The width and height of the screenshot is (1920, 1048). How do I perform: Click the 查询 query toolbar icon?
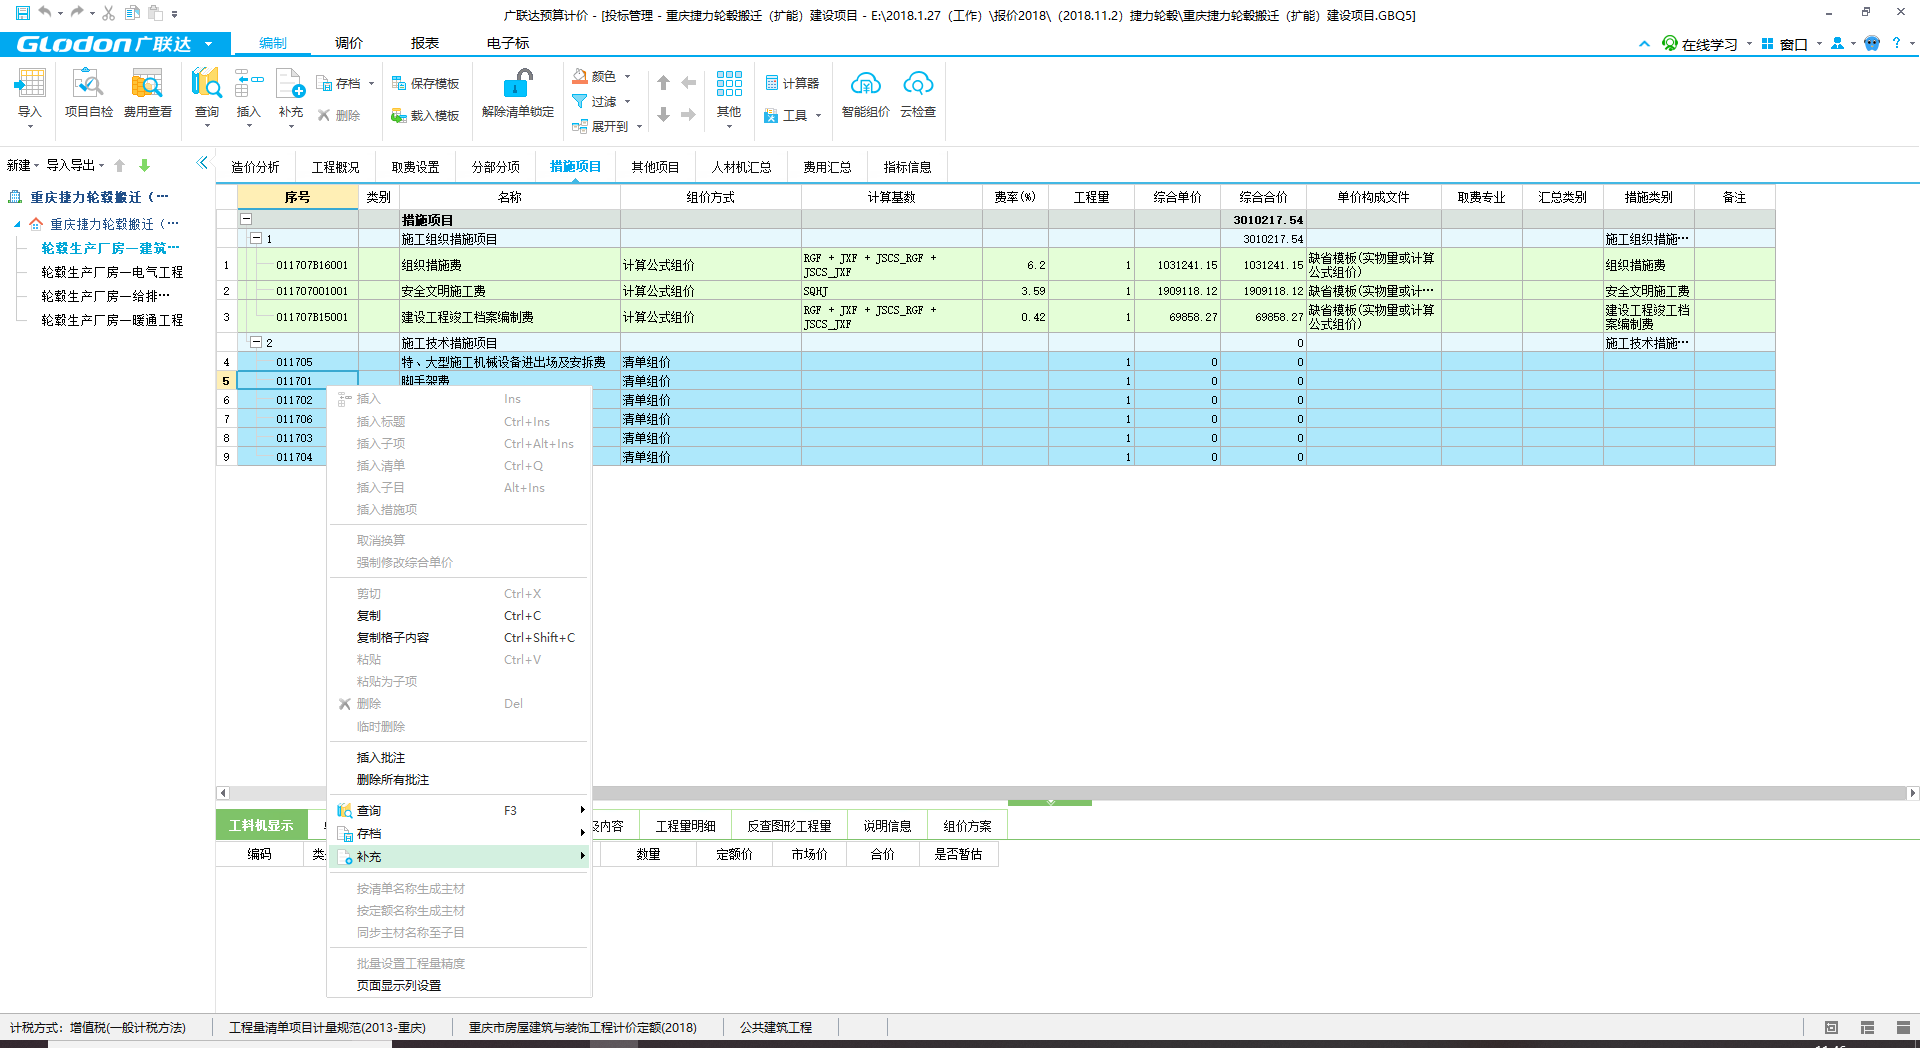[x=207, y=95]
